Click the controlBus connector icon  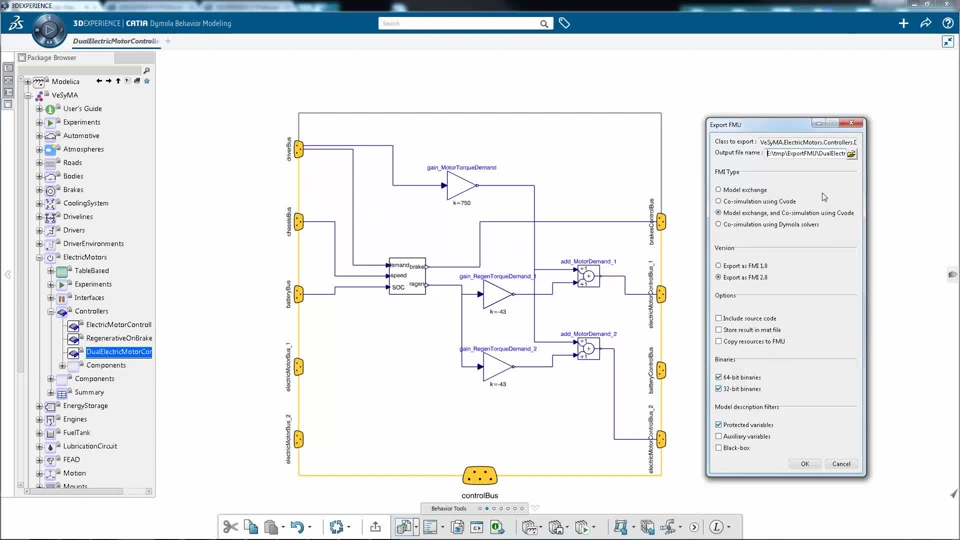(479, 476)
